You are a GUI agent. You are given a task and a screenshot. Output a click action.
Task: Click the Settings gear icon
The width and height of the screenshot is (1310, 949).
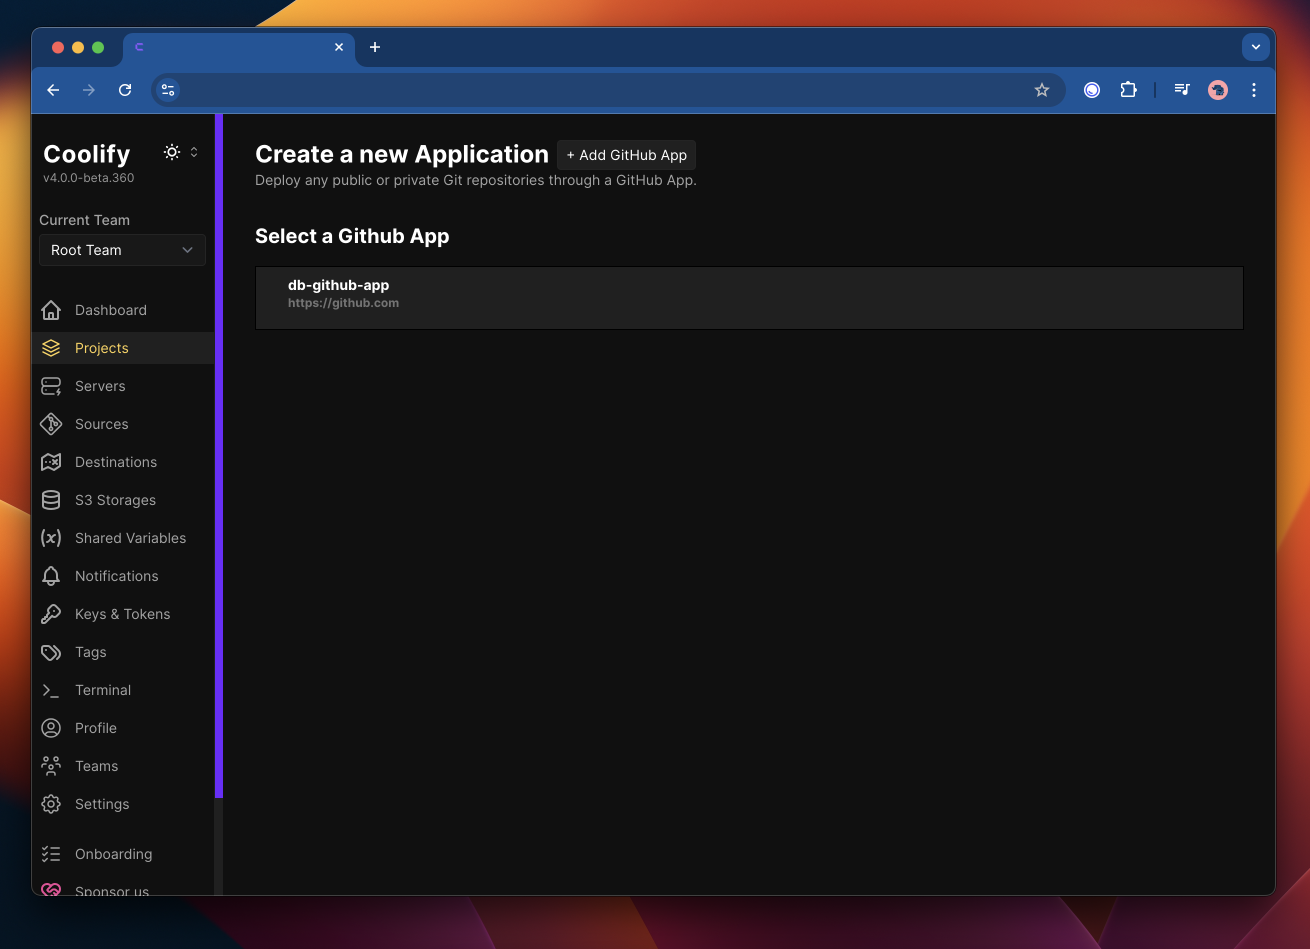tap(51, 804)
